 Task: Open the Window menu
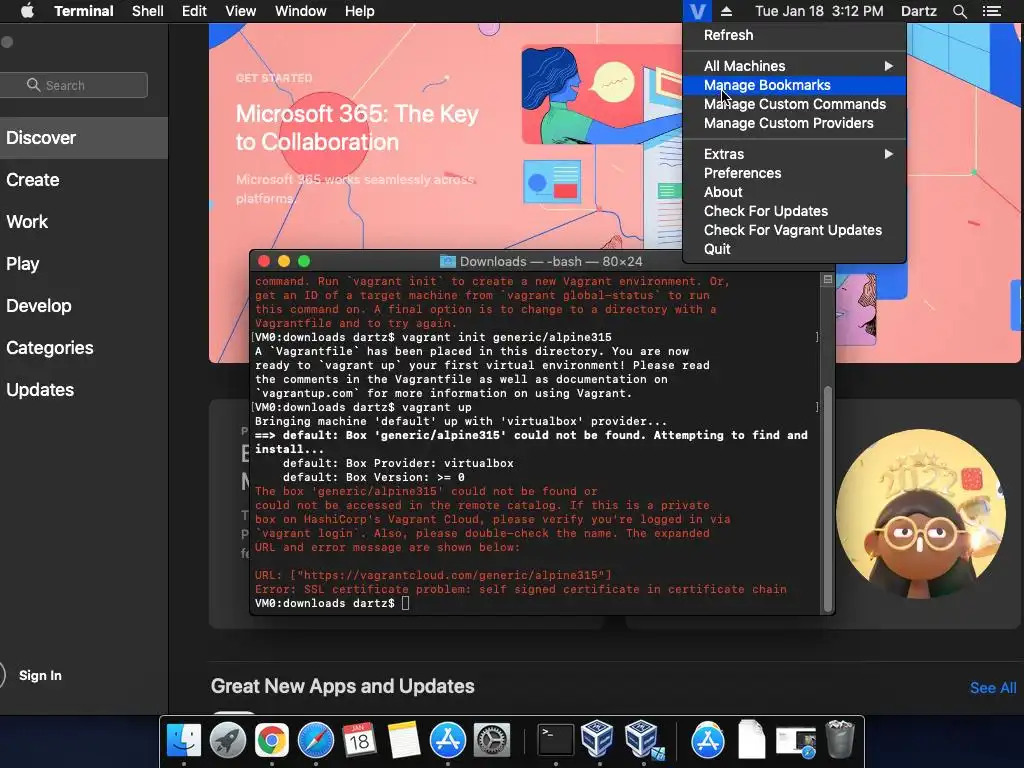(x=300, y=11)
